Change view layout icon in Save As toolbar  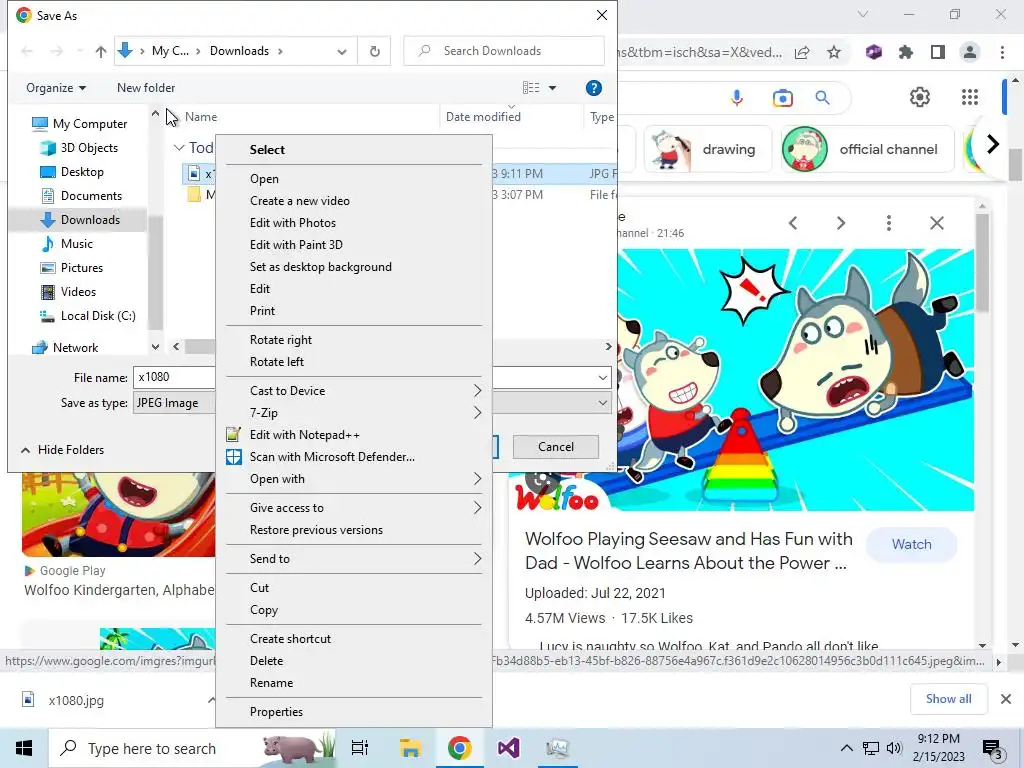(531, 88)
